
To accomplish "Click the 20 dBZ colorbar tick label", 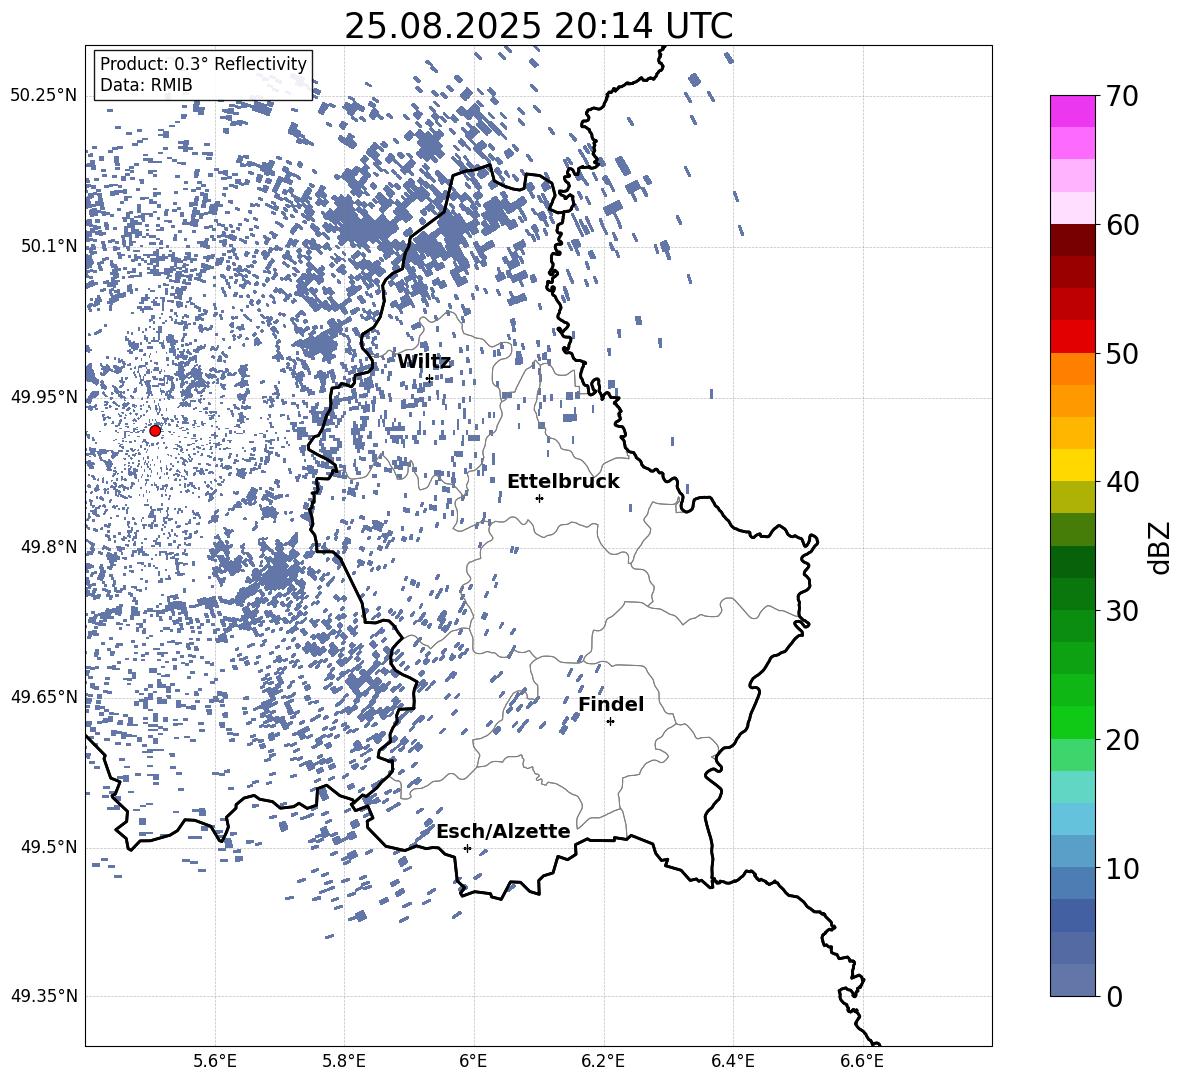I will tap(1122, 740).
